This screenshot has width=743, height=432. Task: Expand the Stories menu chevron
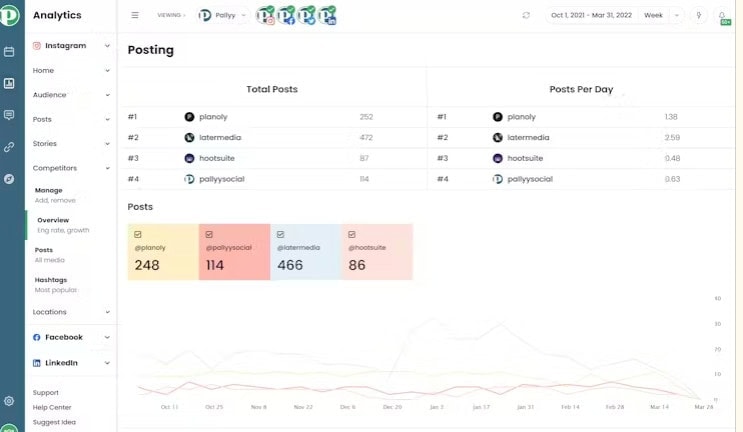(x=108, y=144)
